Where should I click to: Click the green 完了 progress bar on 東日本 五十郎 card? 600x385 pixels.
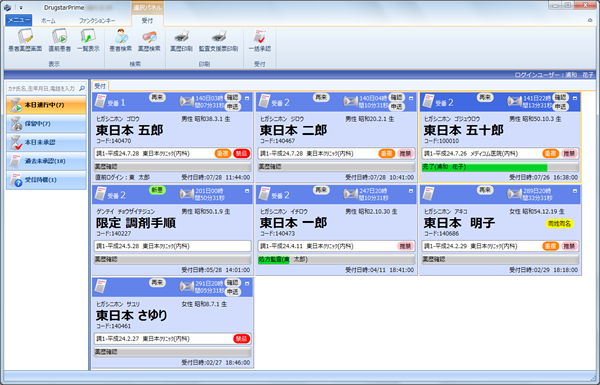[500, 167]
